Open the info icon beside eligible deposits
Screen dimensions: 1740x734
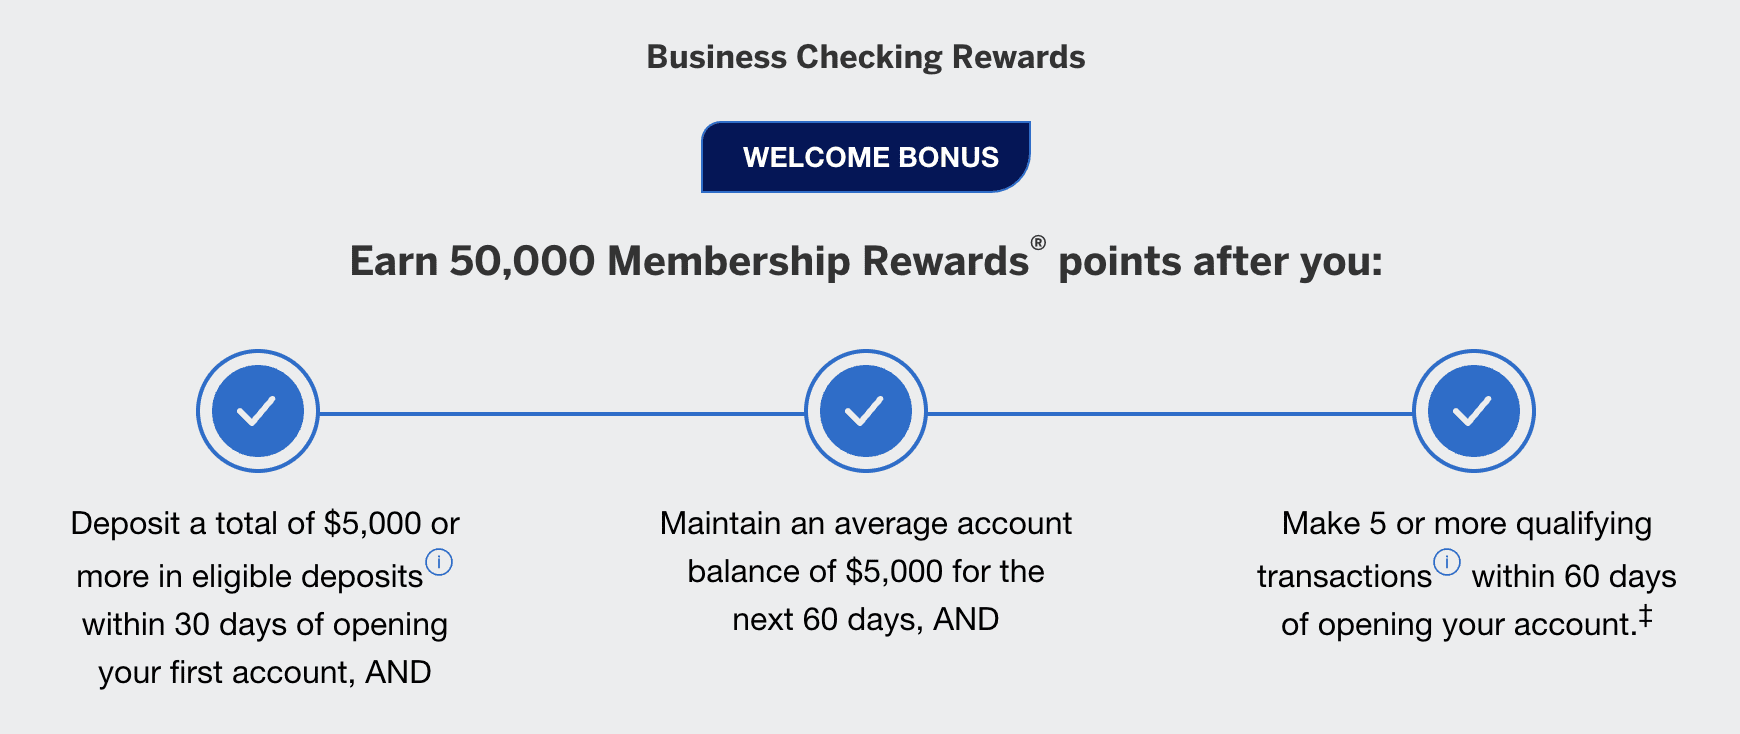click(439, 562)
